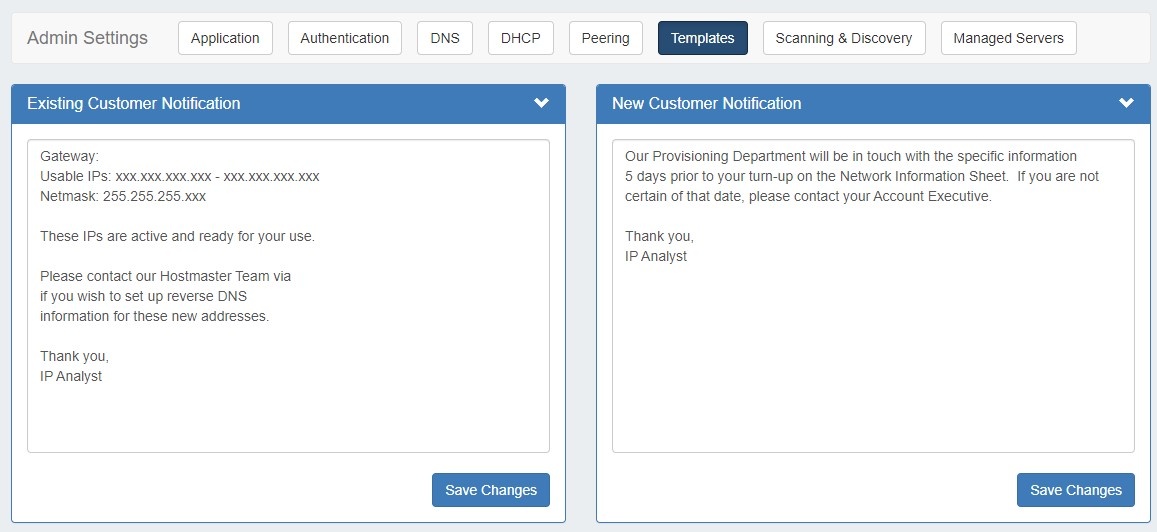This screenshot has height=532, width=1157.
Task: Open the Application settings tab
Action: click(x=225, y=38)
